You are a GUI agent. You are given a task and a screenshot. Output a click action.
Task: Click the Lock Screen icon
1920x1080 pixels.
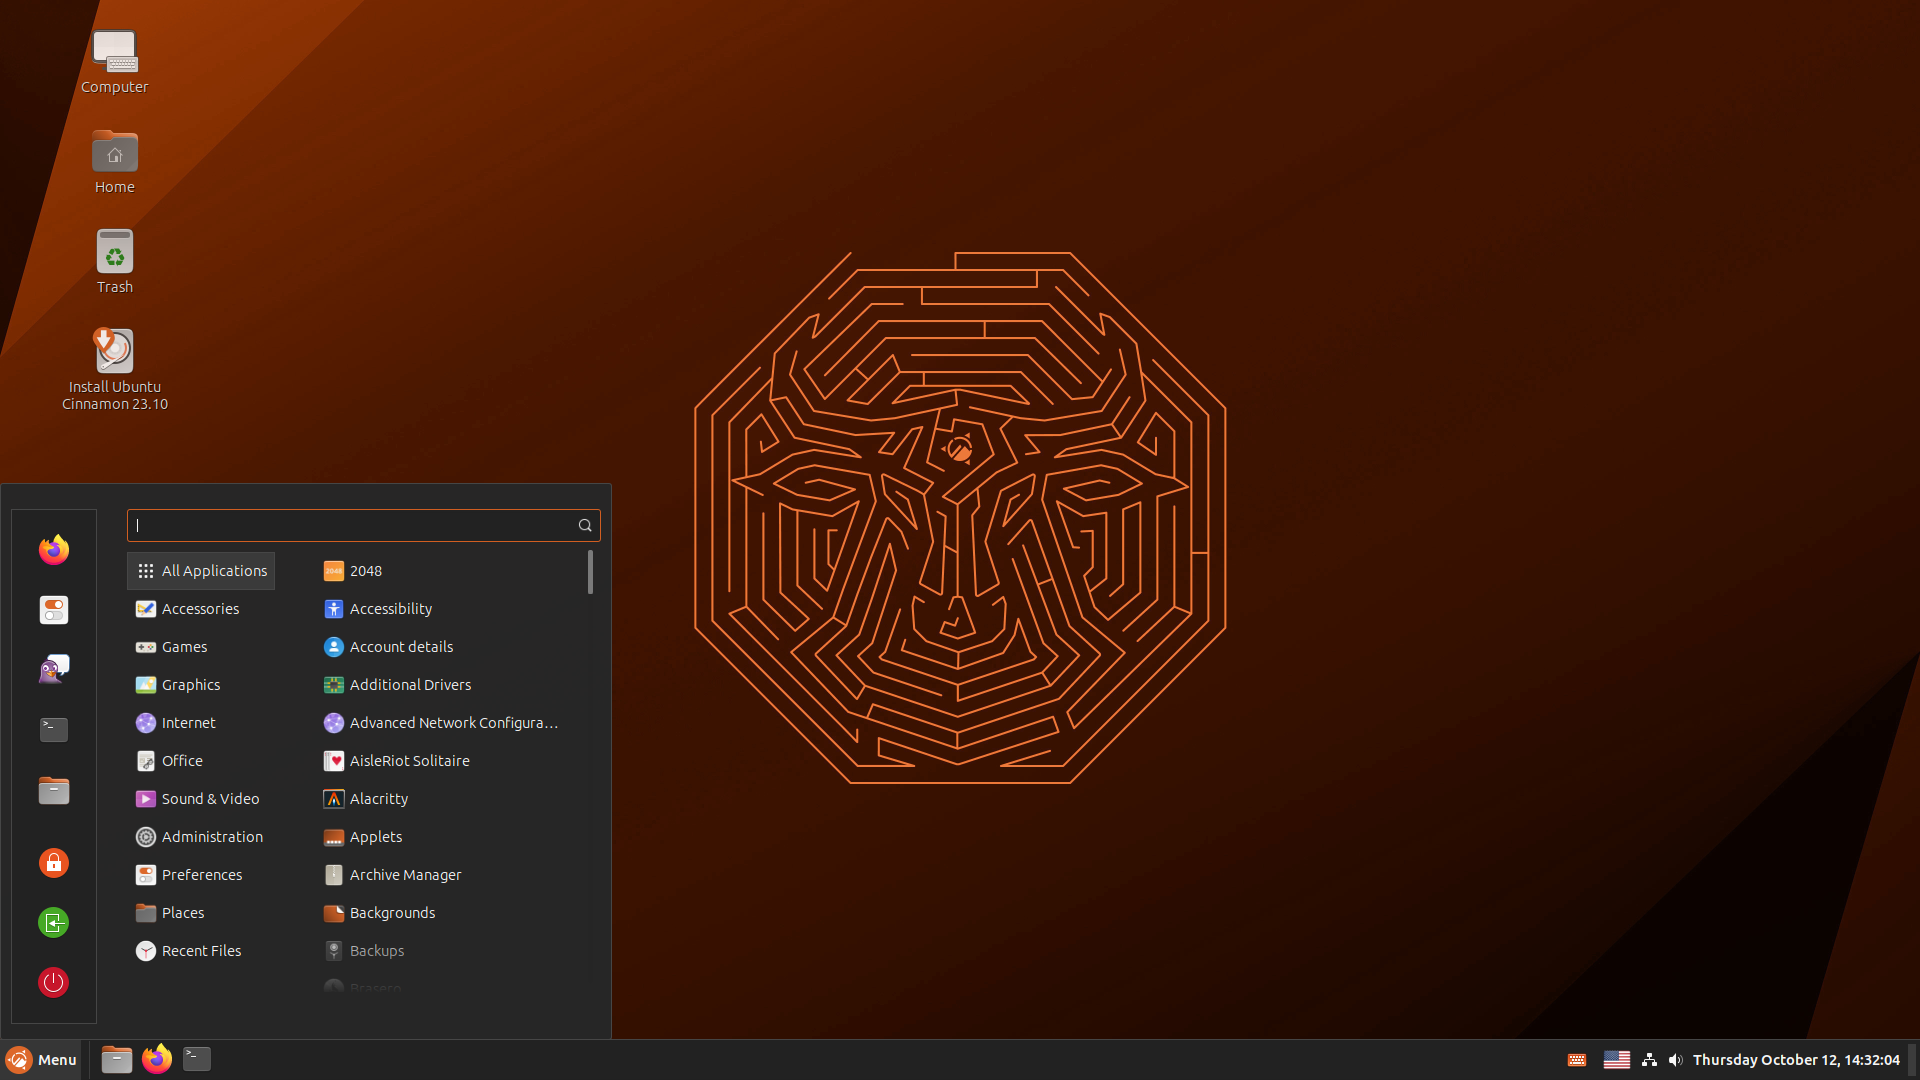point(54,863)
